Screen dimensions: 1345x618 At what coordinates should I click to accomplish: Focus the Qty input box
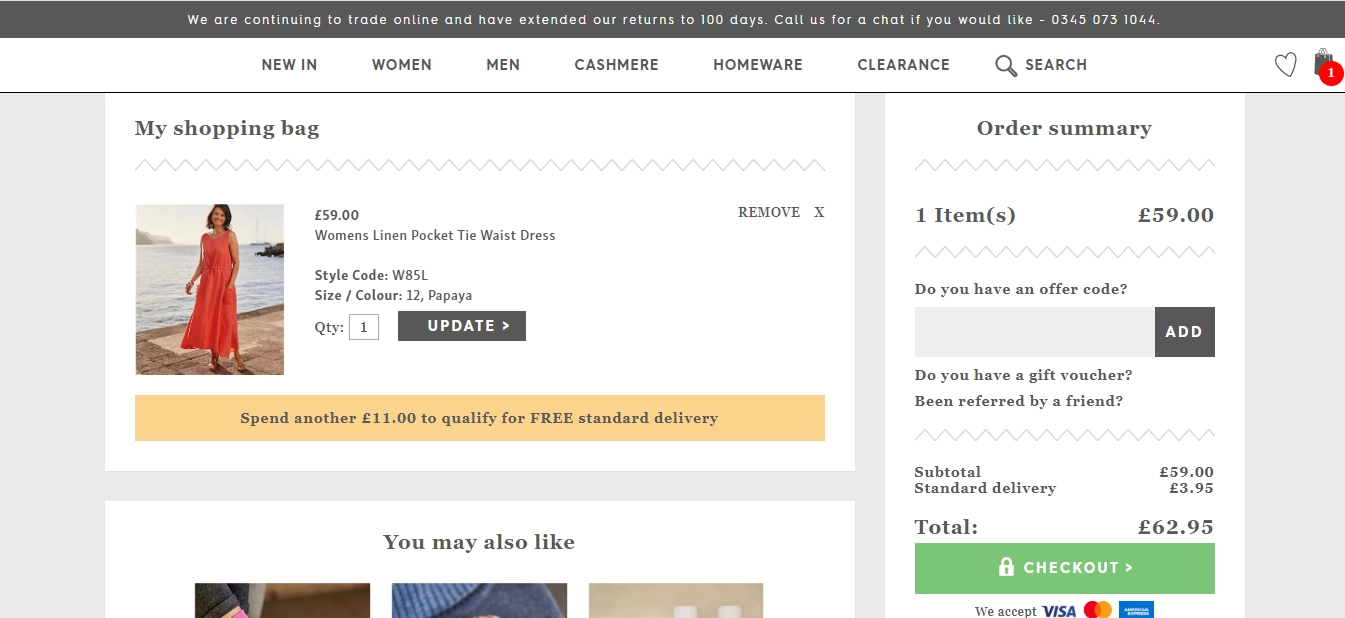[364, 327]
